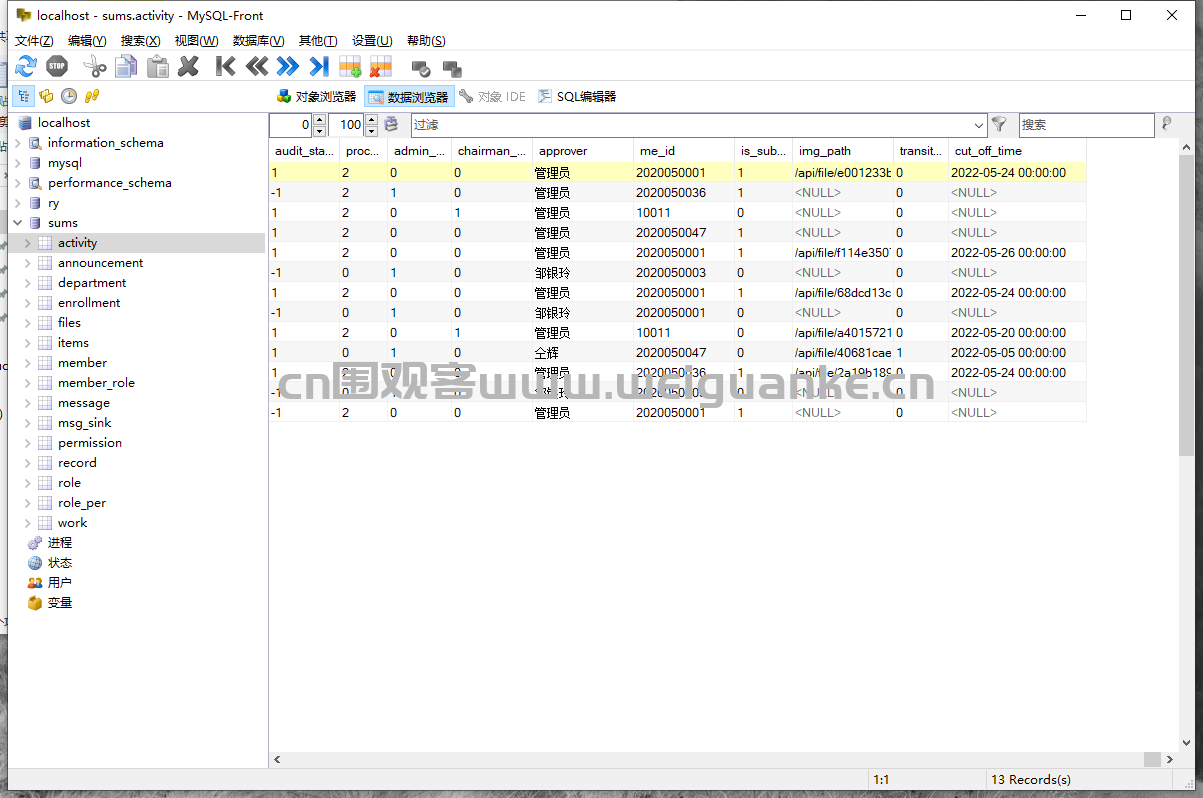Open the 过滤 filter dropdown arrow
1203x798 pixels.
tap(978, 125)
